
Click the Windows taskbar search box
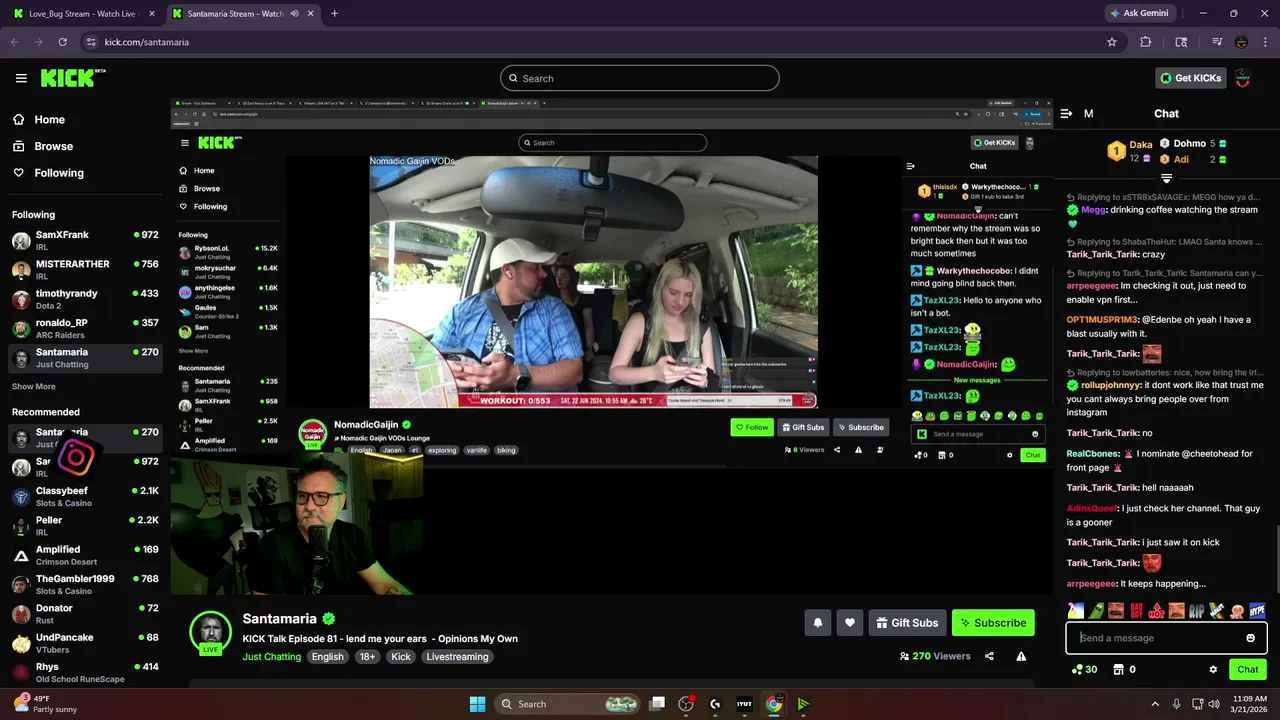(567, 704)
